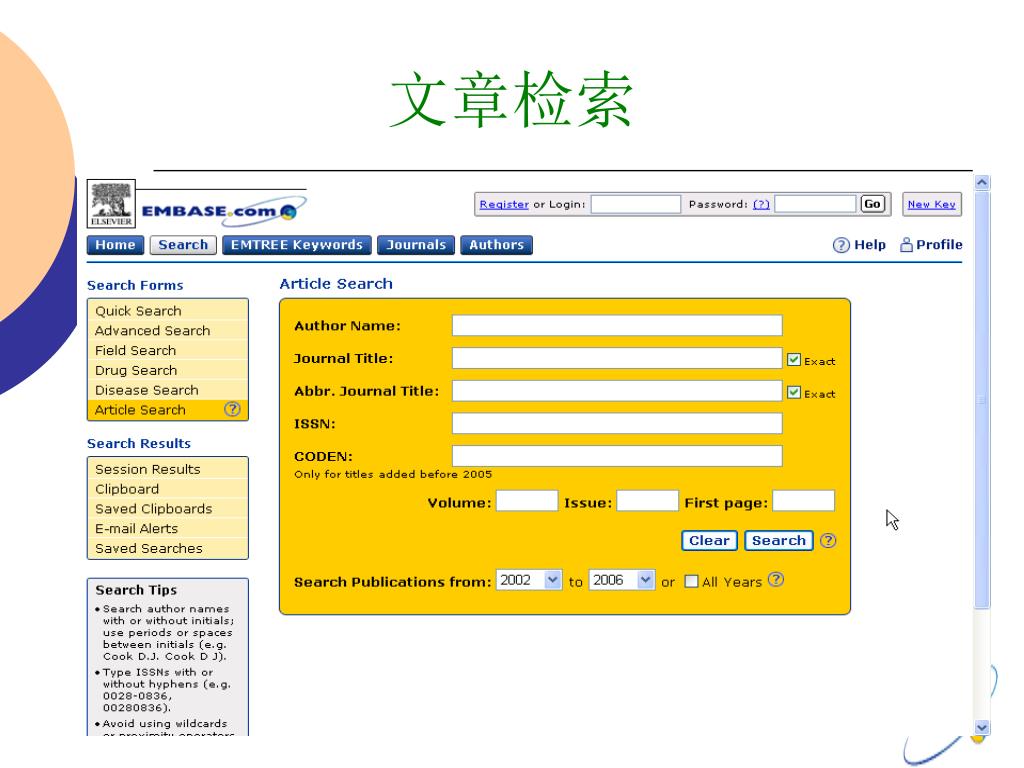Open the Clipboard

(167, 488)
